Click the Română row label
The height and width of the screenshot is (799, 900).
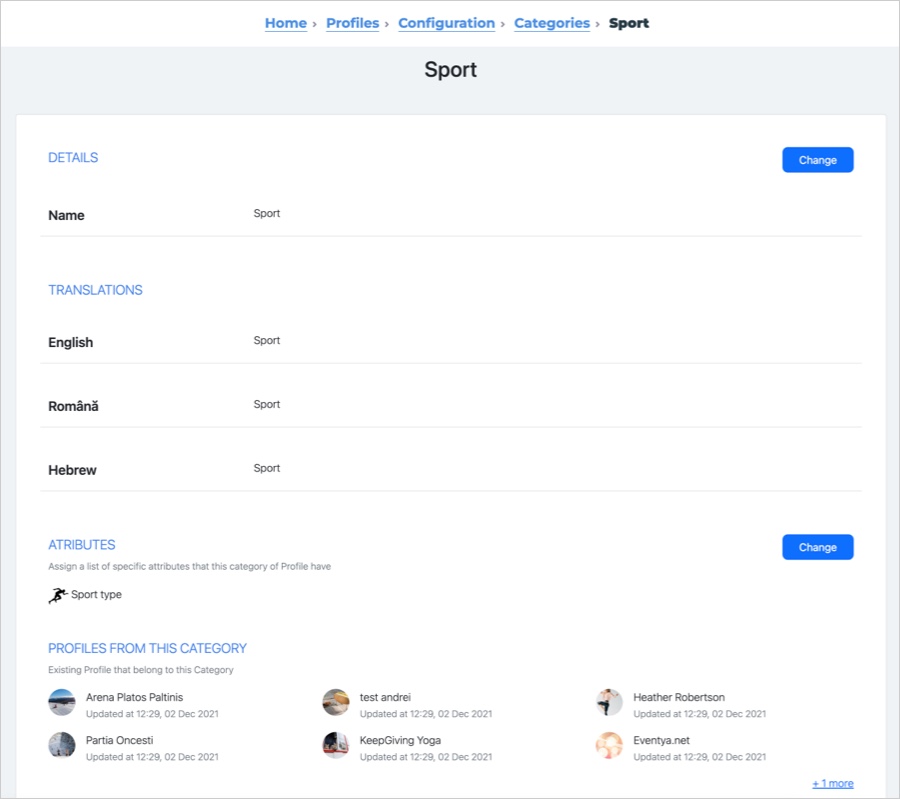point(73,406)
